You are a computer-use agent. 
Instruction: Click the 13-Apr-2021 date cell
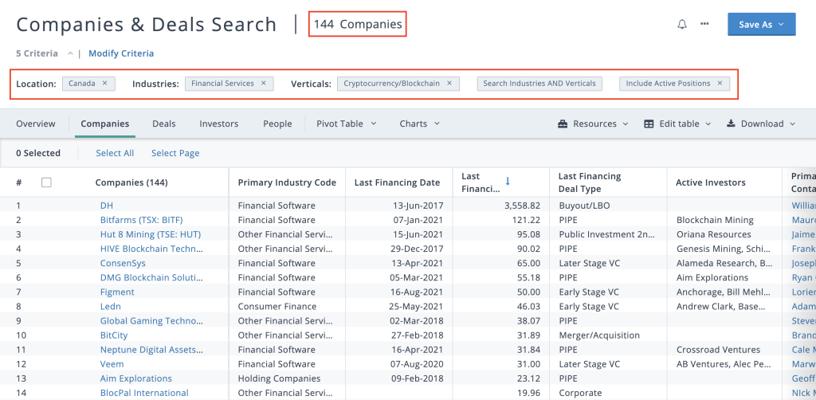click(418, 263)
